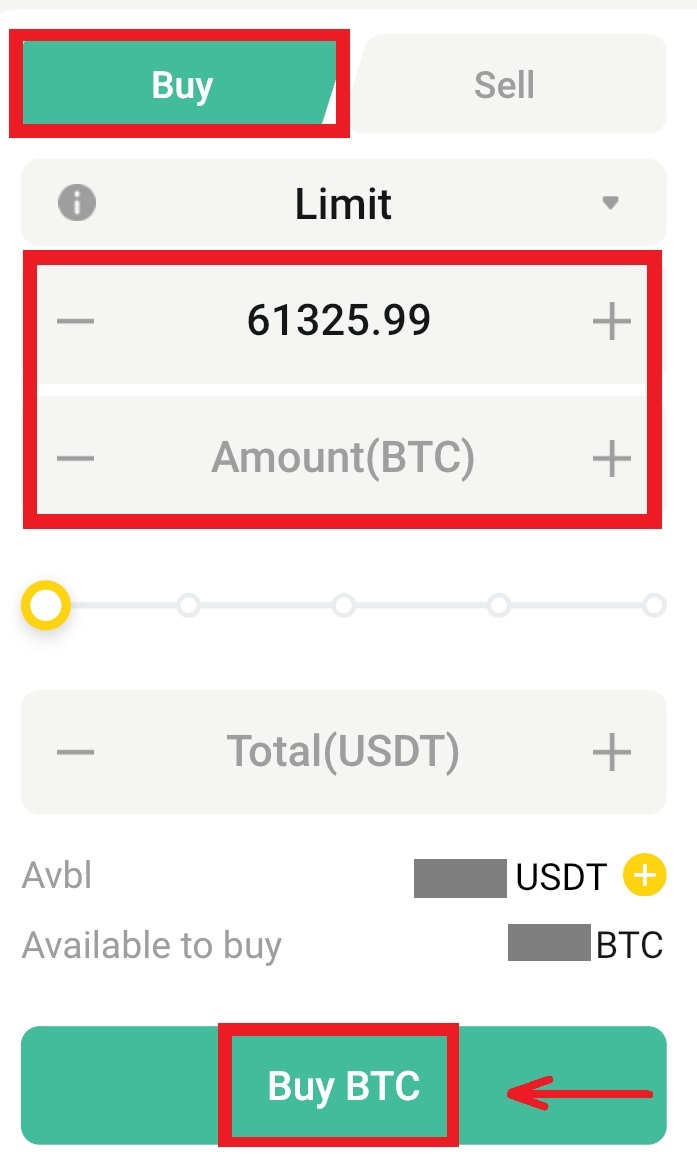The height and width of the screenshot is (1161, 697).
Task: Tap plus in the Amount(BTC) row
Action: [612, 458]
